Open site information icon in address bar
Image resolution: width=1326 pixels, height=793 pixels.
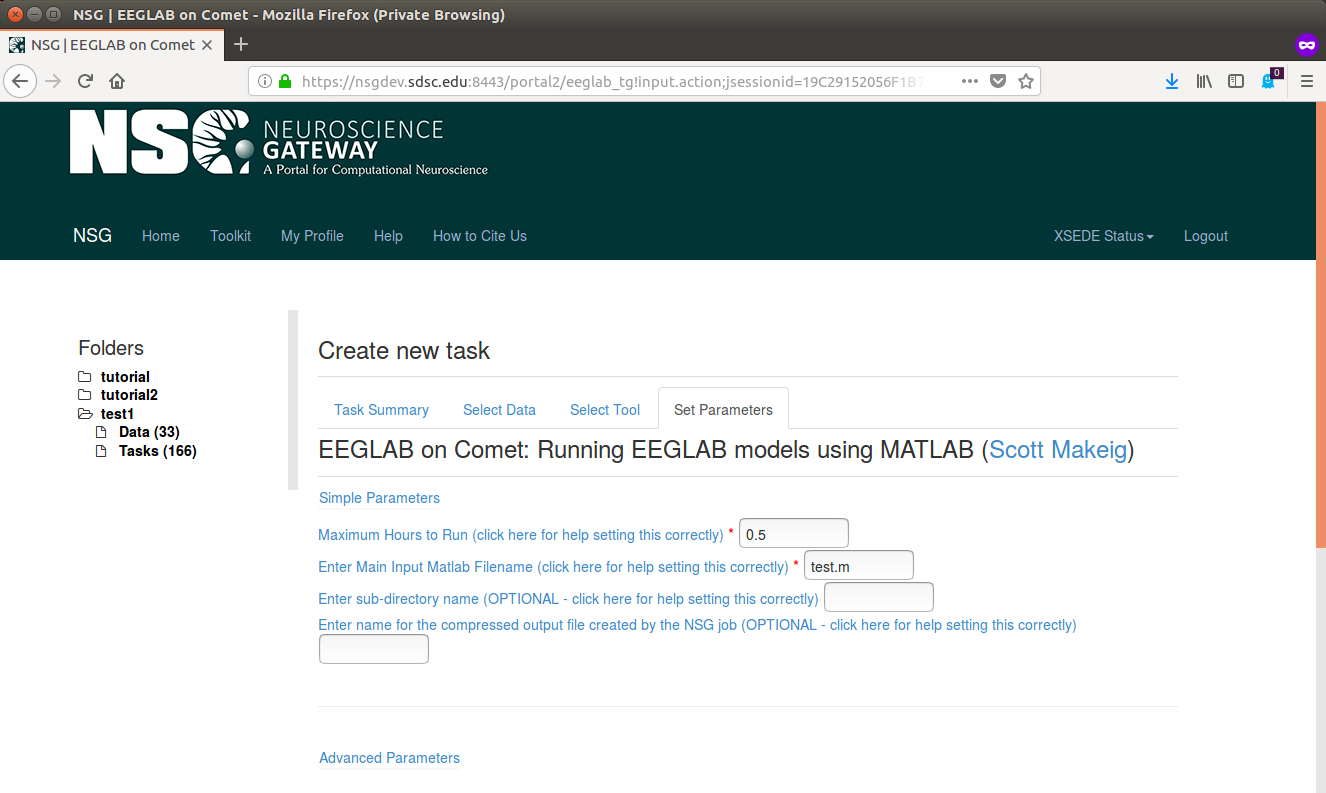(x=264, y=81)
